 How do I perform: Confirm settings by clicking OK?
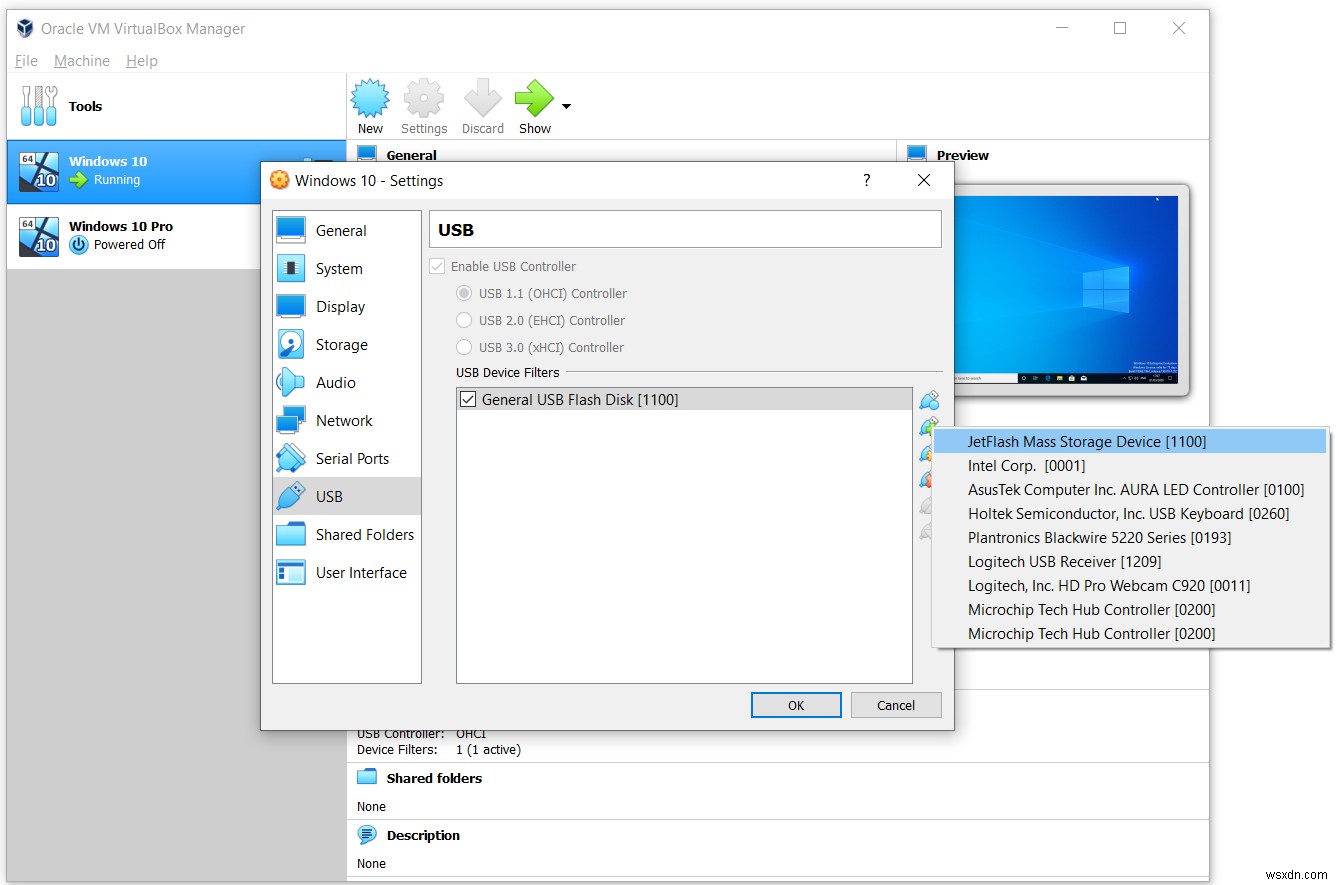[795, 704]
